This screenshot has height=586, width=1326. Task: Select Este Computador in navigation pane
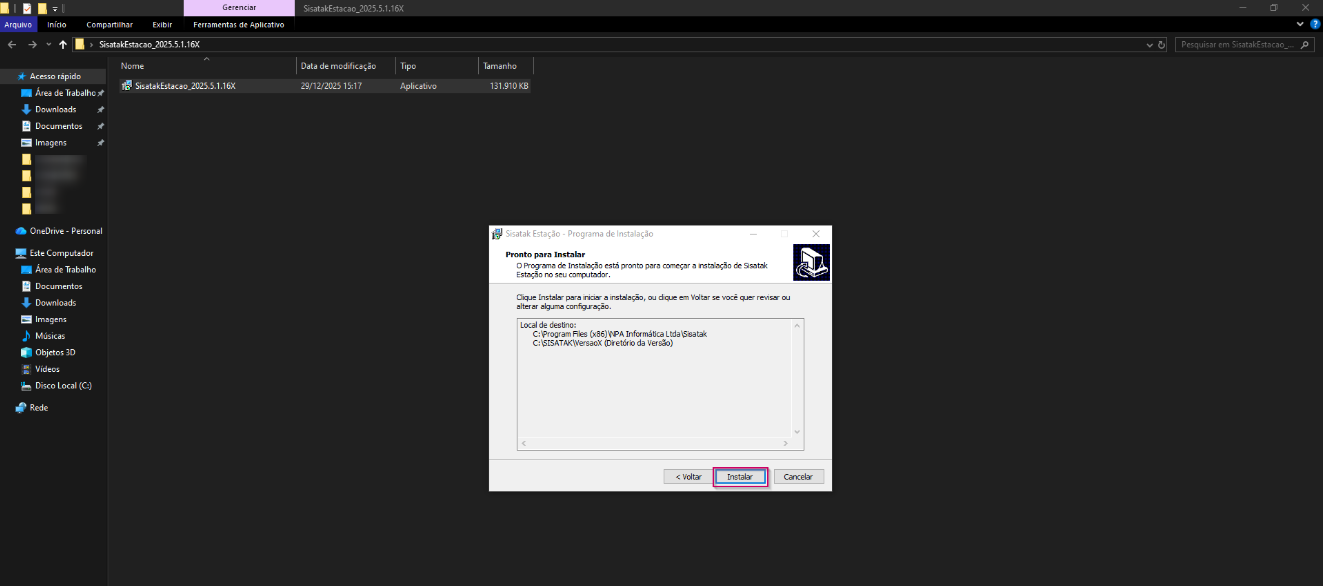tap(61, 253)
